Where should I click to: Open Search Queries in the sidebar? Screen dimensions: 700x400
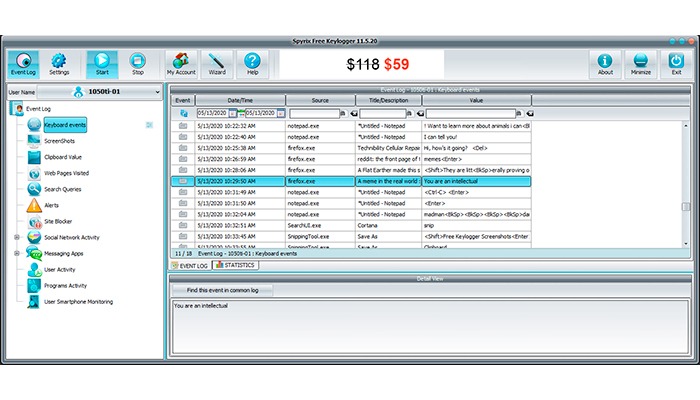coord(62,189)
